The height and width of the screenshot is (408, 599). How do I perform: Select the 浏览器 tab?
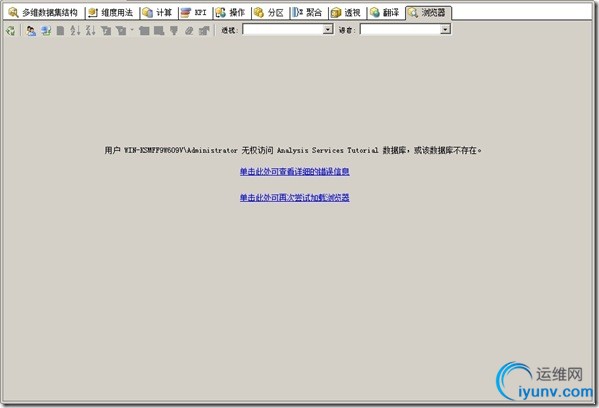pos(428,13)
